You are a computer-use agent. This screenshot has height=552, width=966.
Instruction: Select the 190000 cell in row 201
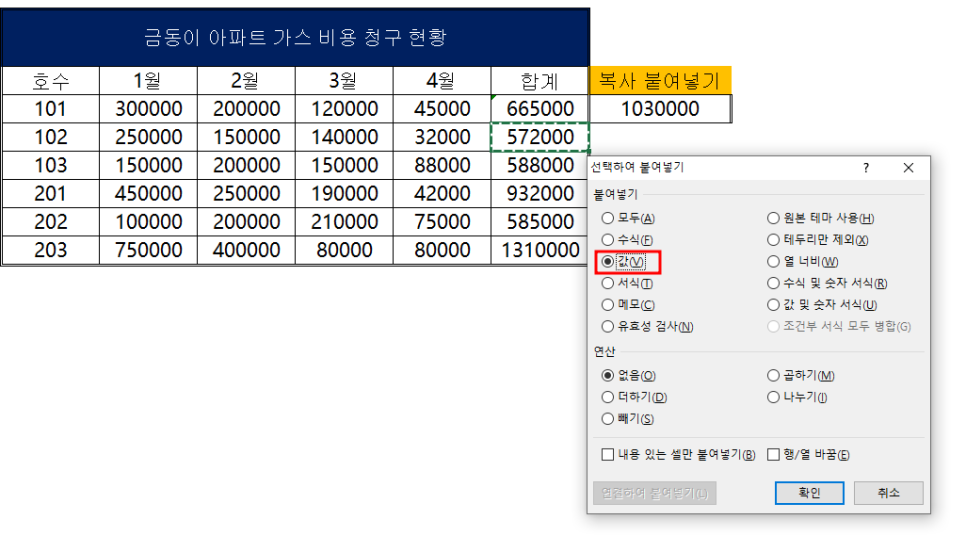tap(344, 193)
